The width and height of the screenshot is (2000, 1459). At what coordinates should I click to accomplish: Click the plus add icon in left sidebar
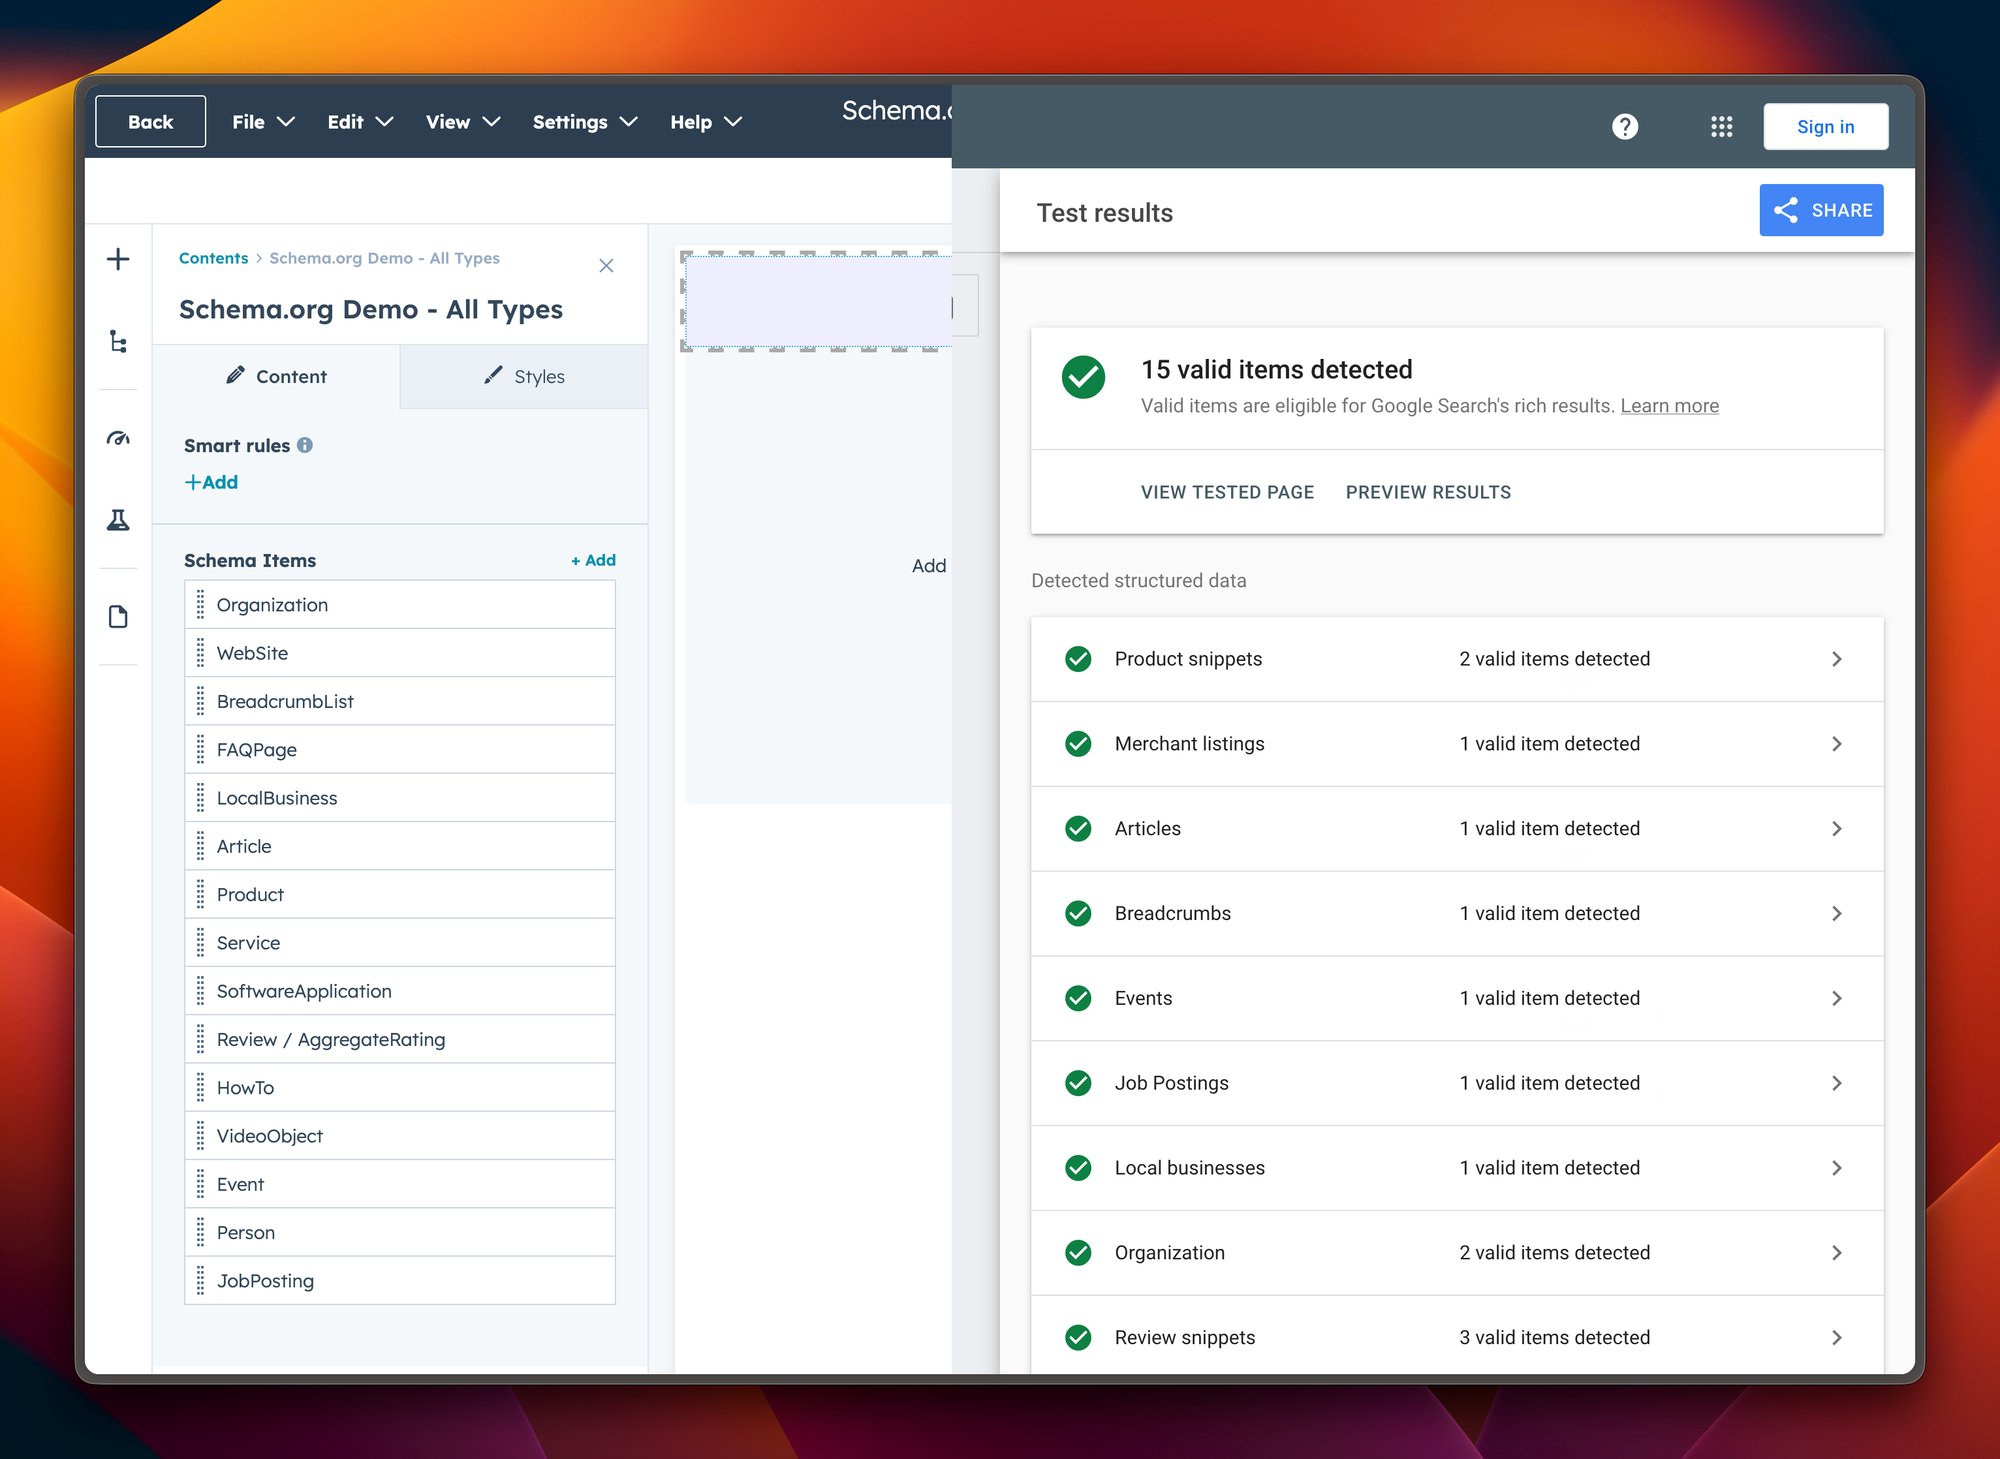(x=118, y=260)
